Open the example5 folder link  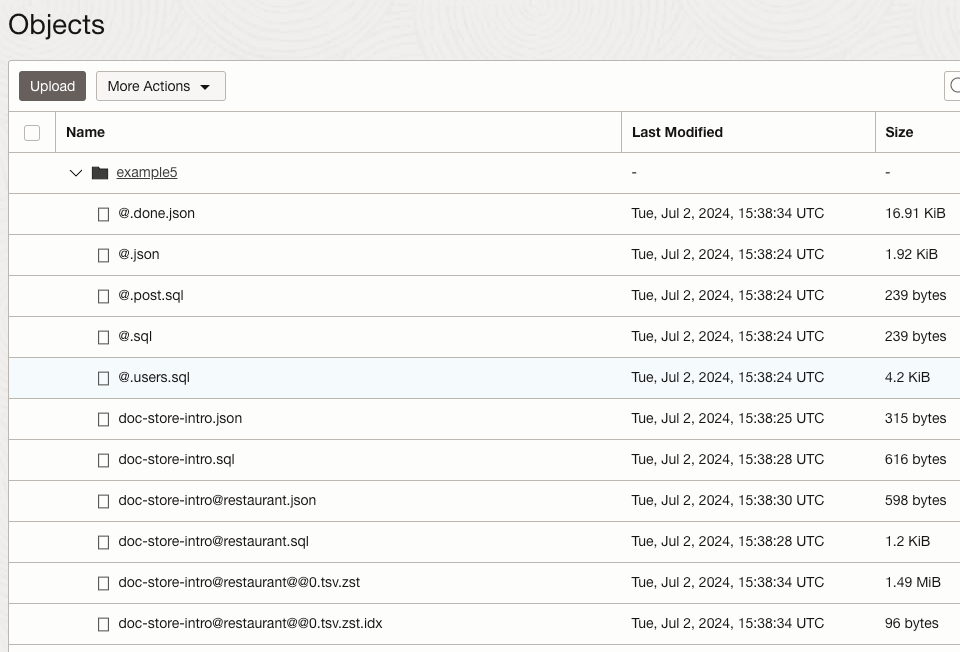click(x=146, y=172)
